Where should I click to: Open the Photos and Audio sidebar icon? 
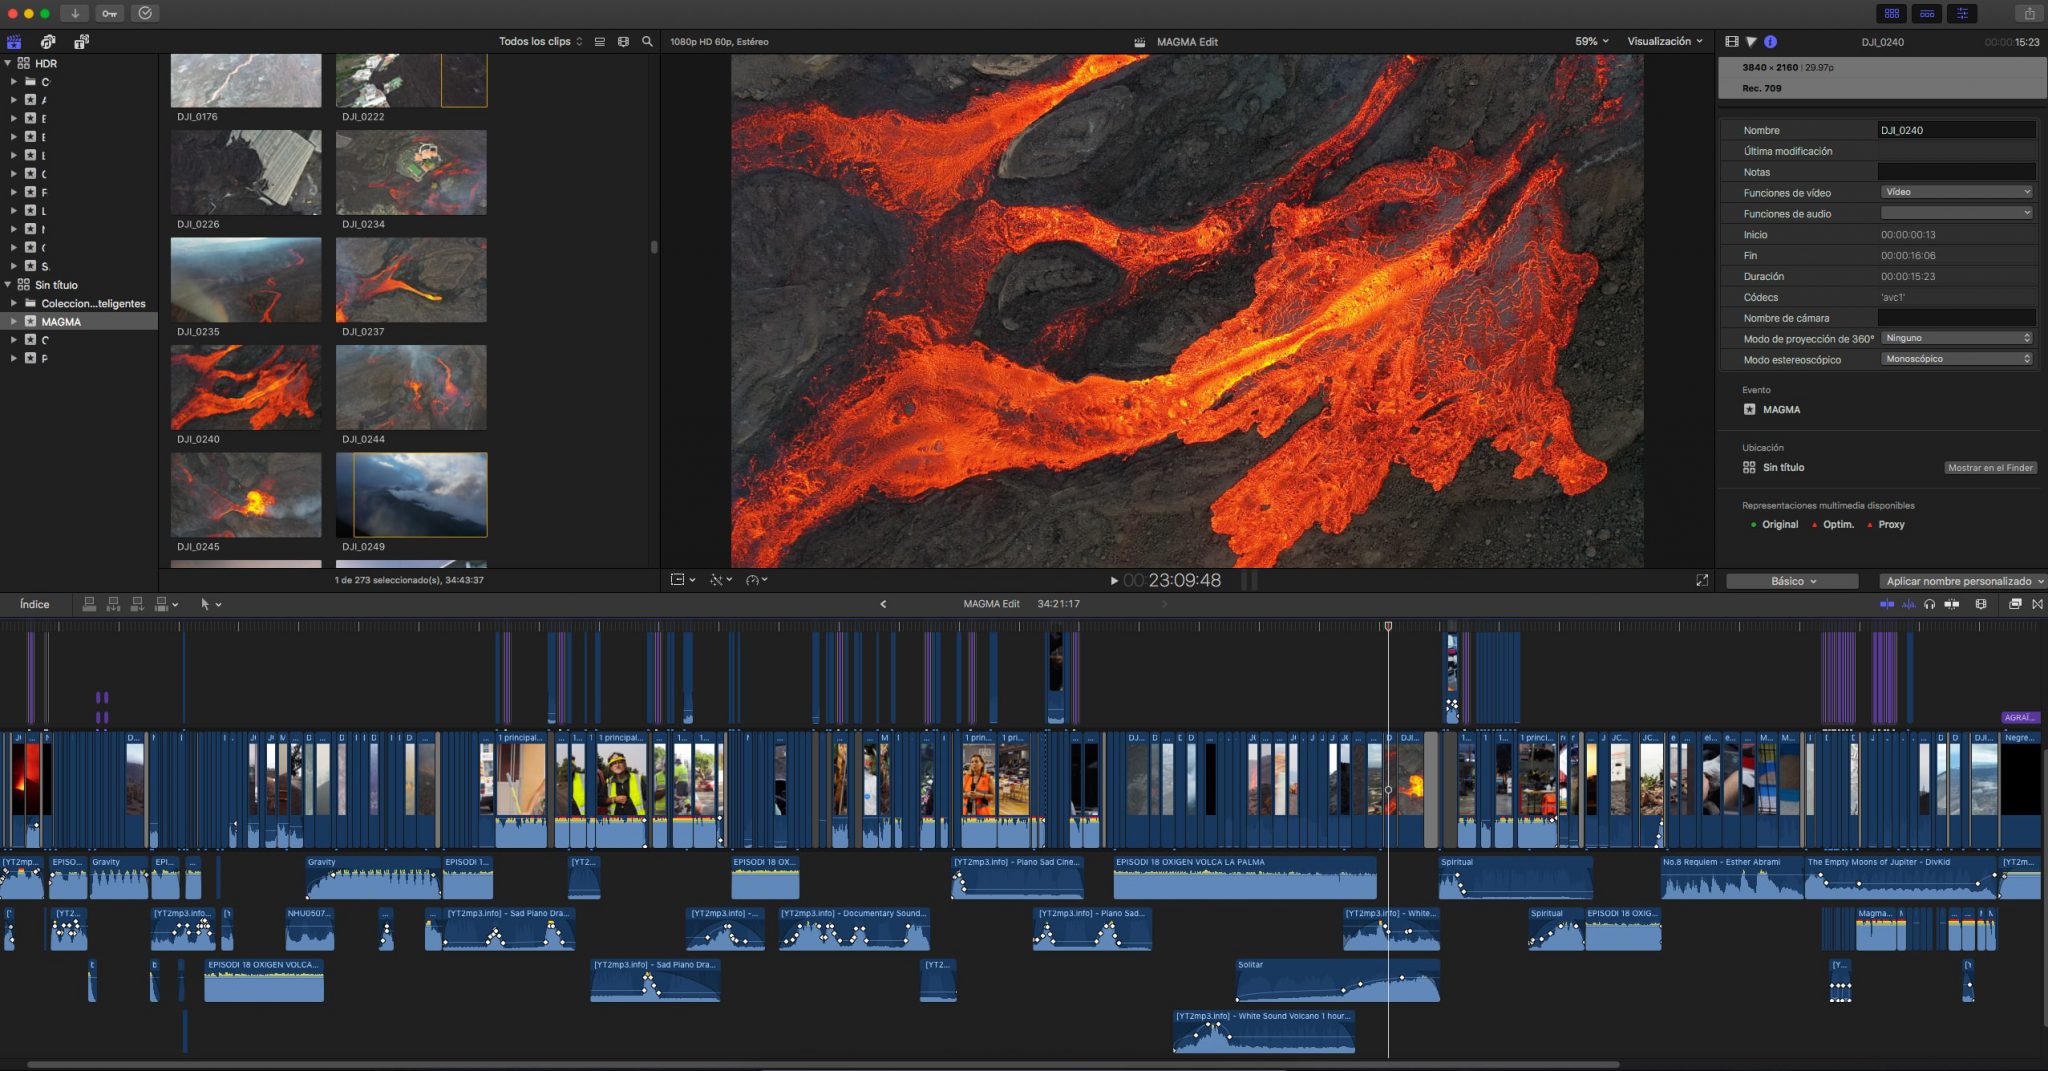(x=47, y=42)
